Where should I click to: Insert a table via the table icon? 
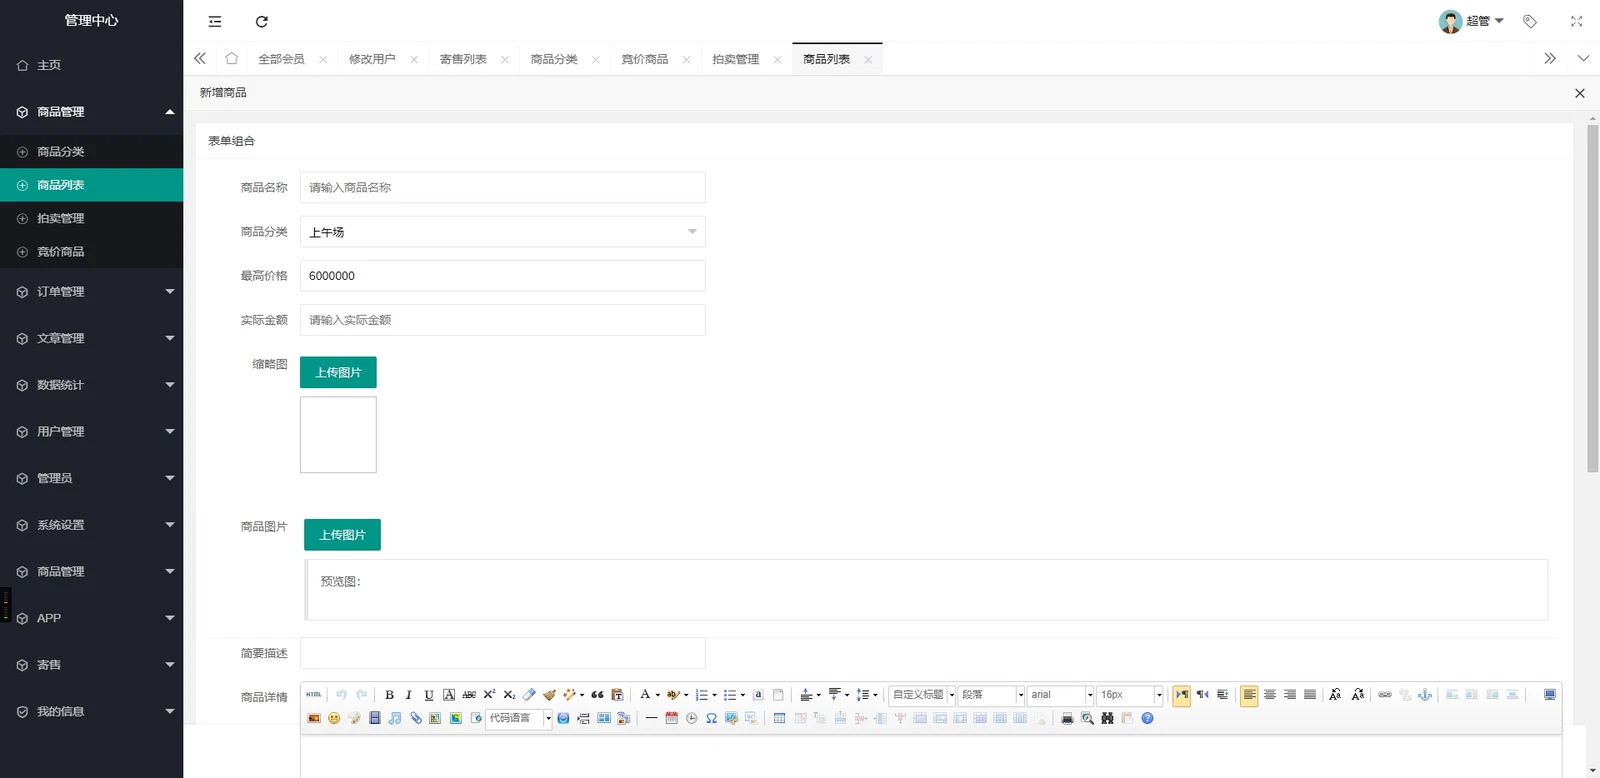tap(779, 718)
